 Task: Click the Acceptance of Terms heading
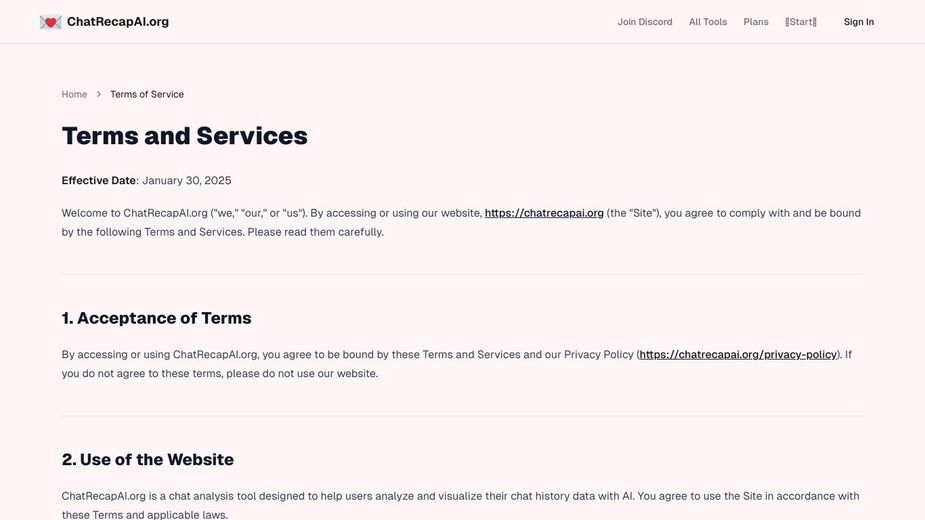[156, 318]
